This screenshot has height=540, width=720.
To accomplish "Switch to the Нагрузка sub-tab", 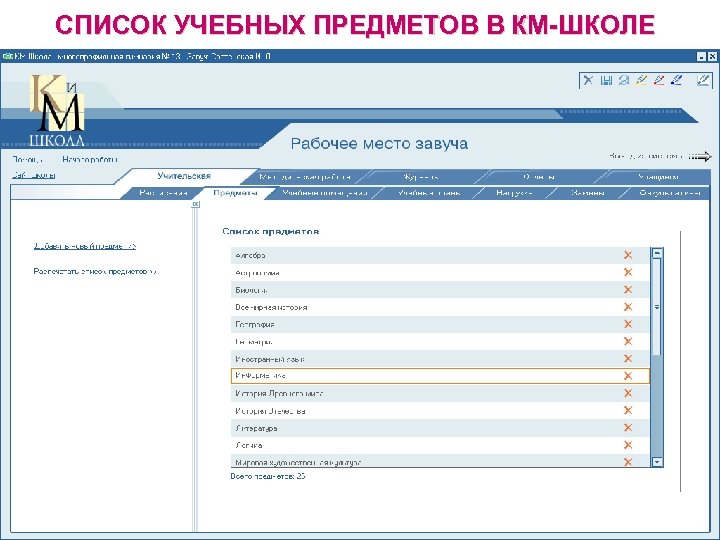I will pyautogui.click(x=514, y=193).
